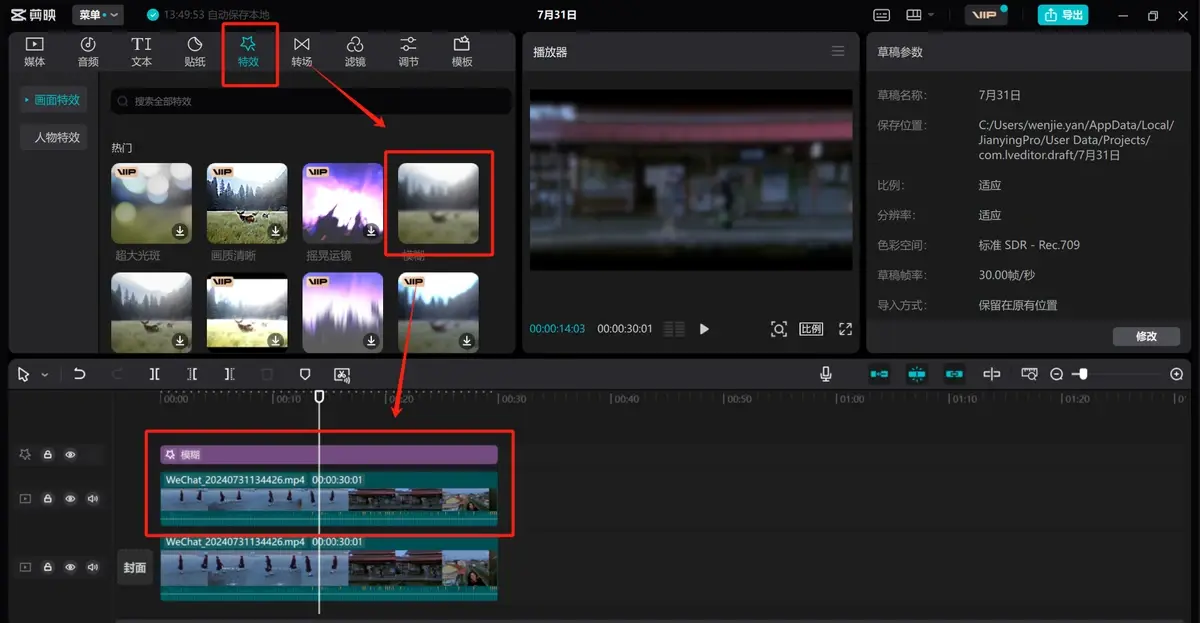
Task: Click the timeline cover preview icon
Action: [1029, 373]
